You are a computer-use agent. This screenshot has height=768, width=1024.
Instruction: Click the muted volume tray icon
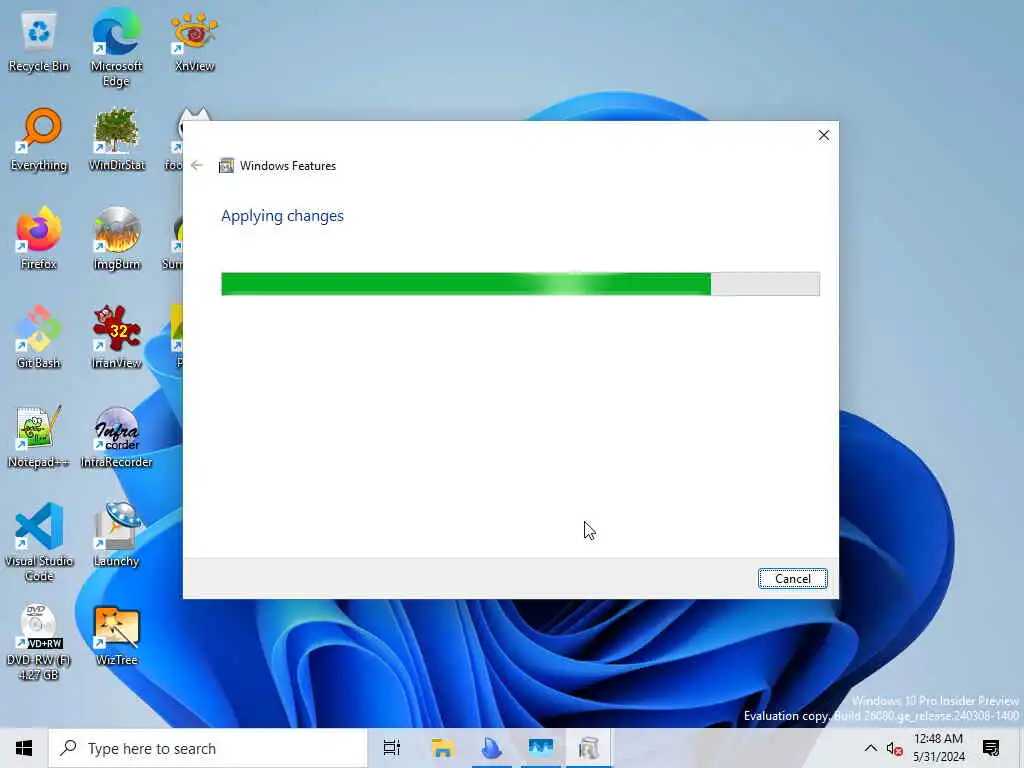click(894, 749)
